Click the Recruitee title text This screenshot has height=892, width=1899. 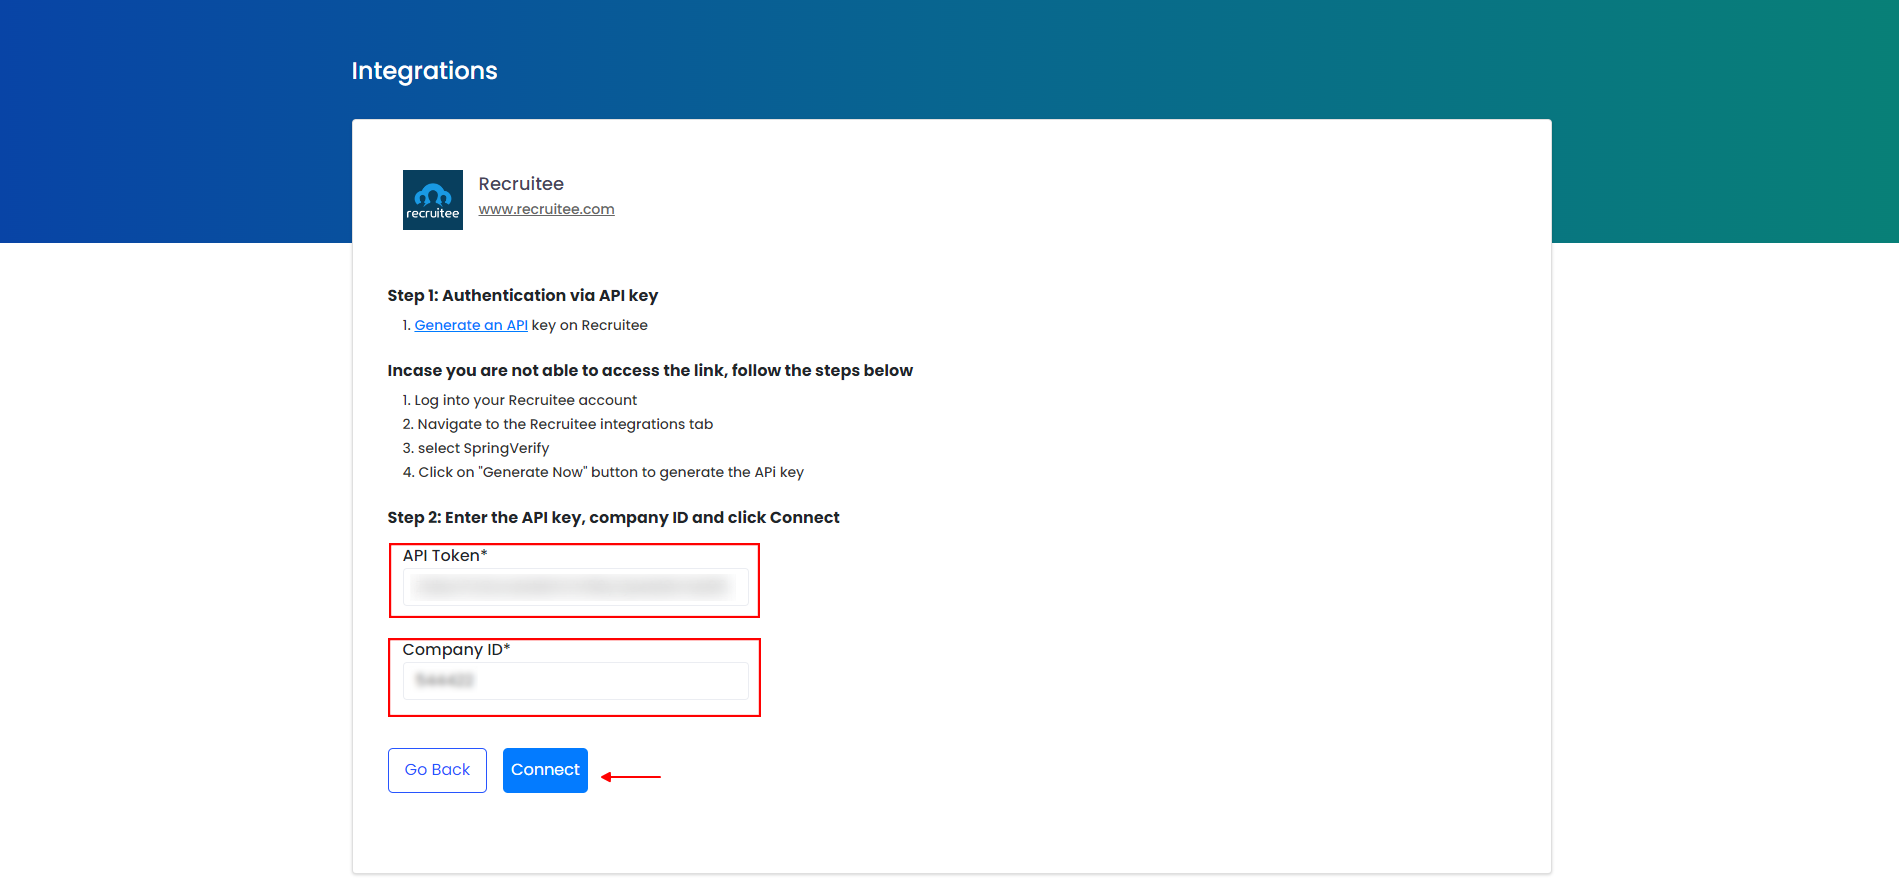[521, 184]
